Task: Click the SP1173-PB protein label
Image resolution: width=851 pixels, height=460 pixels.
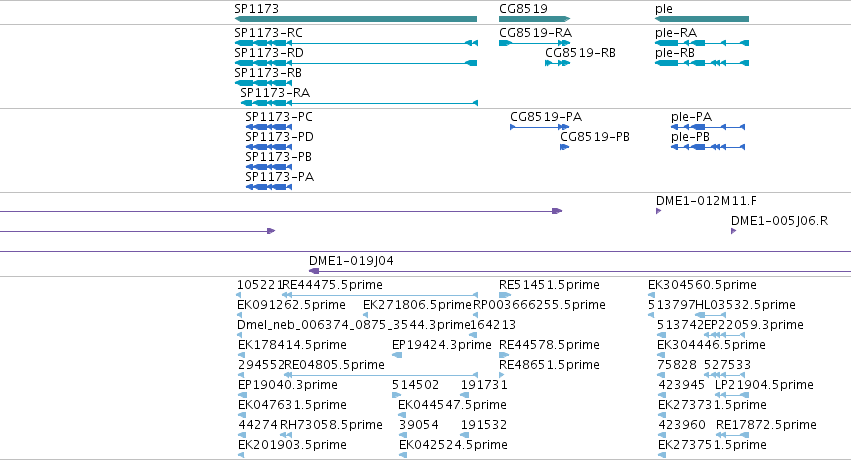Action: point(278,157)
